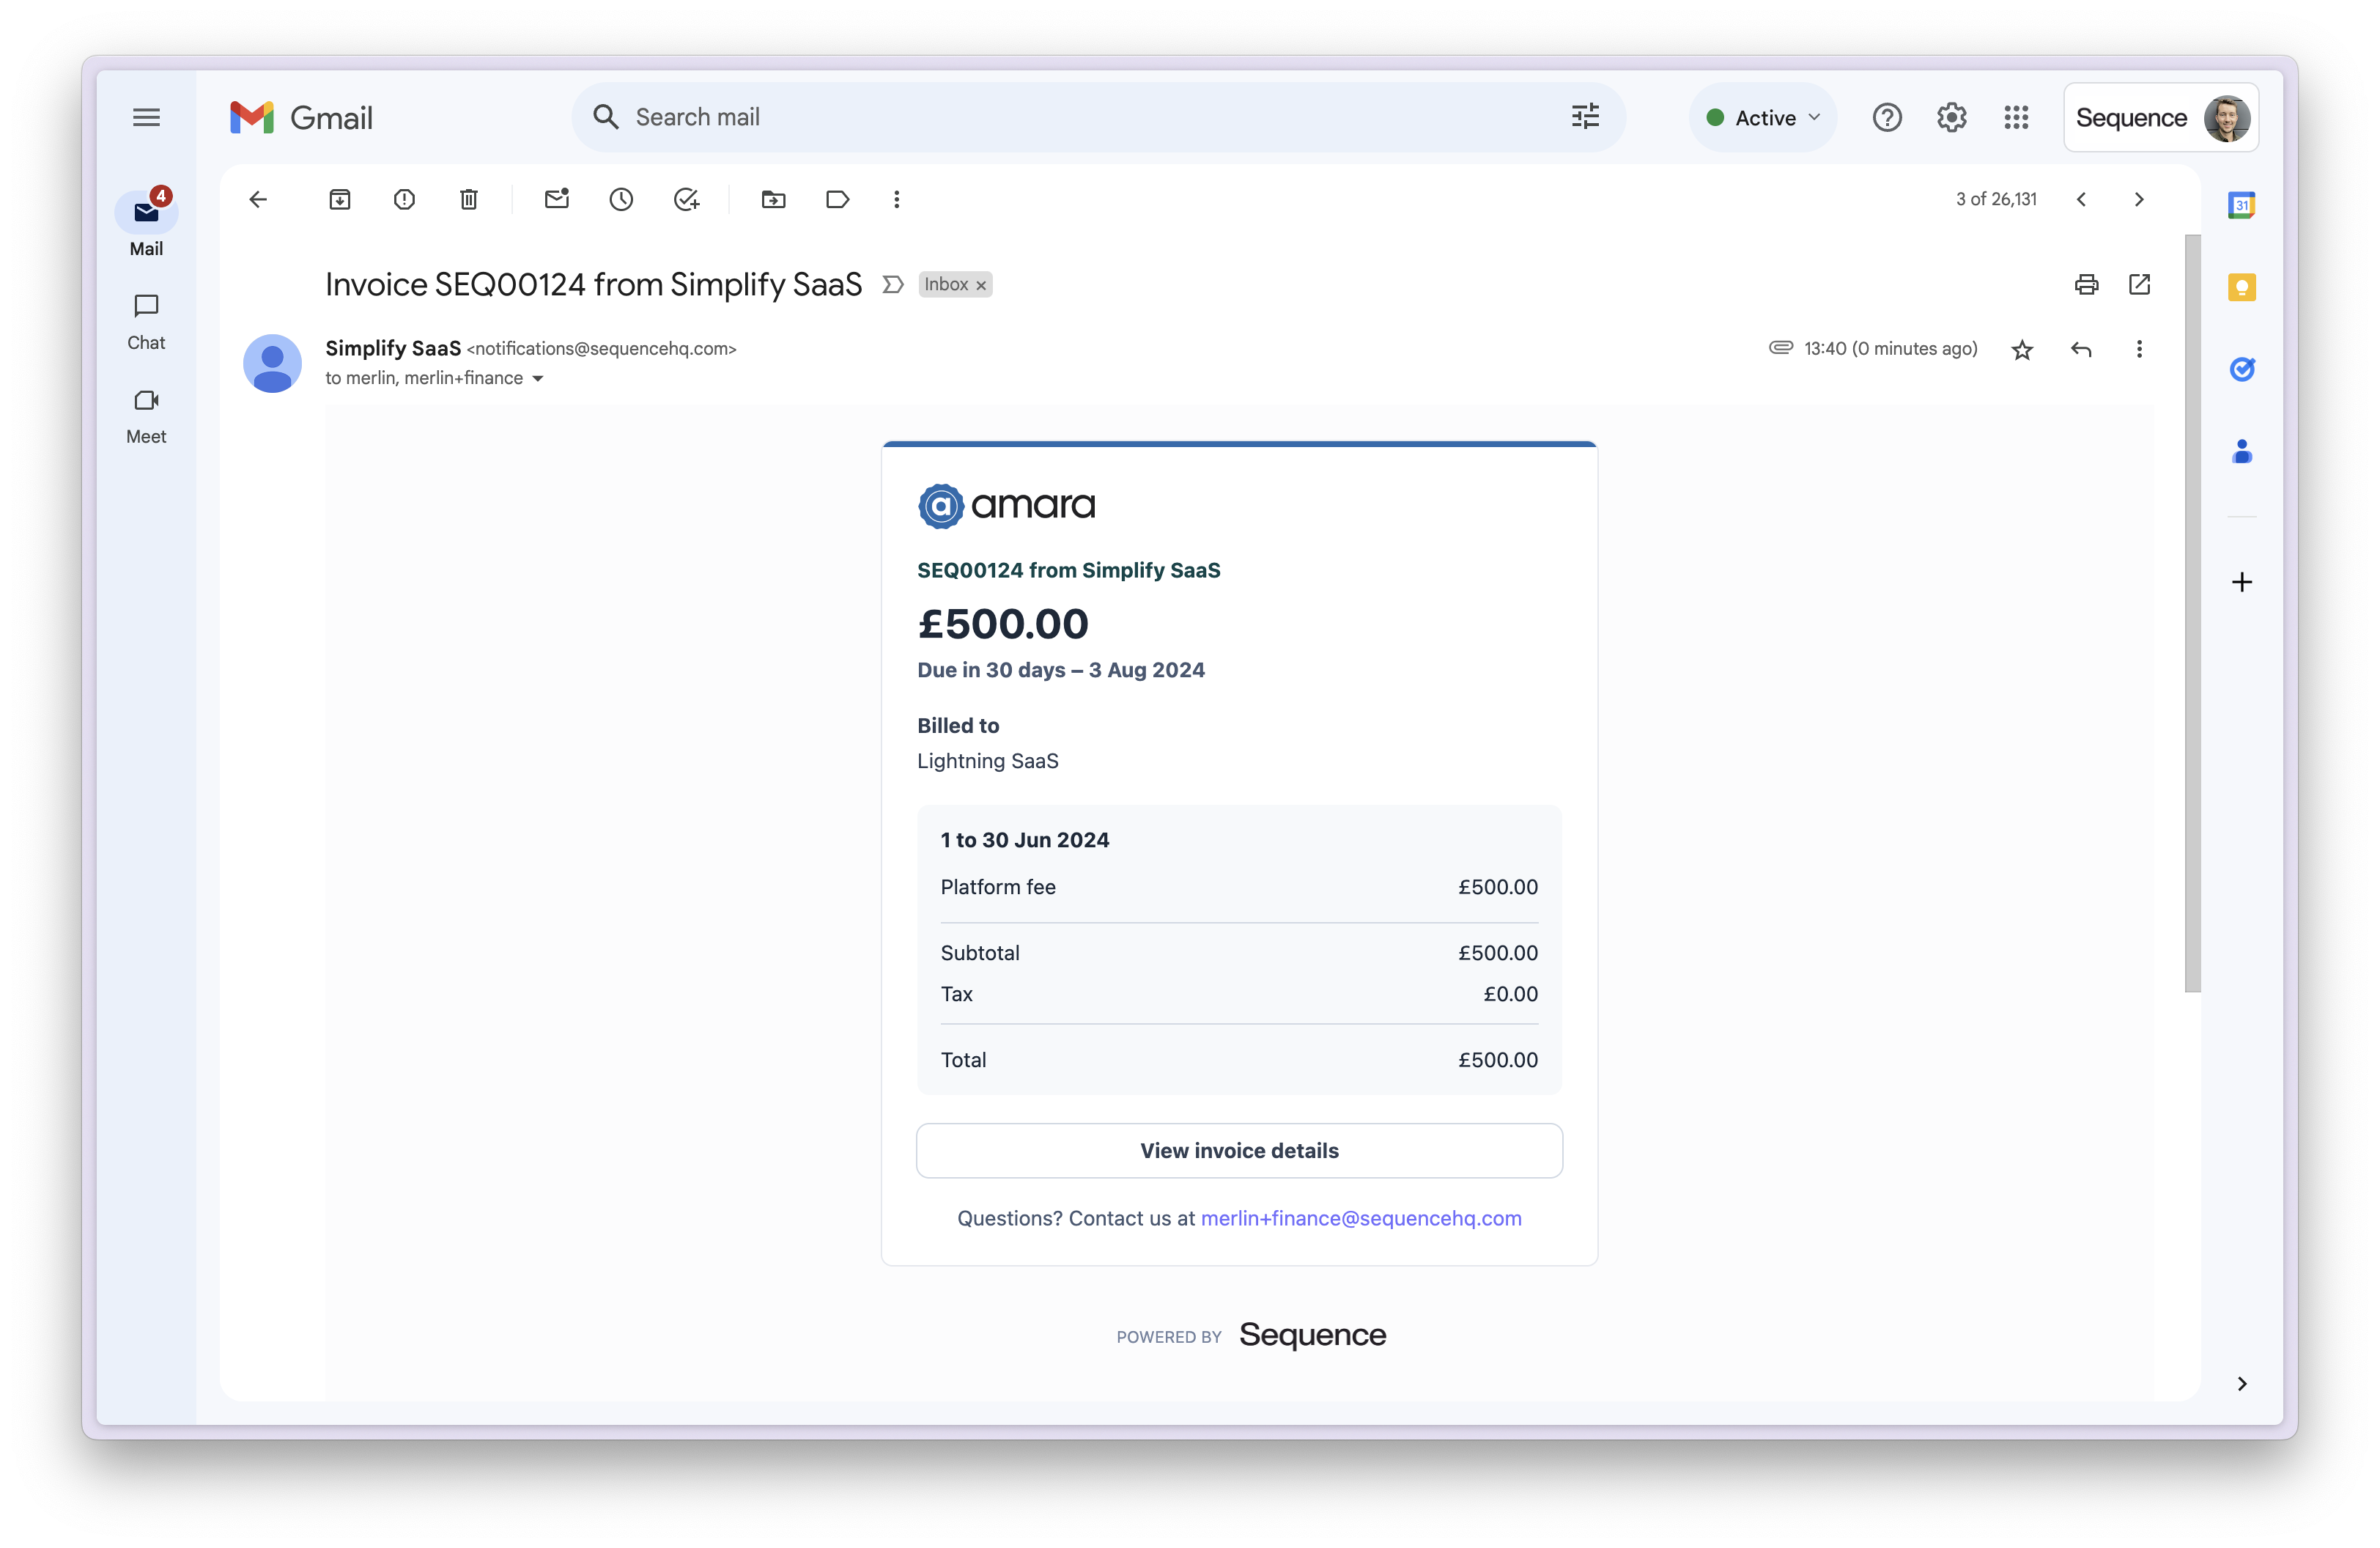Viewport: 2380px width, 1548px height.
Task: Open the toolbar more options menu
Action: [897, 199]
